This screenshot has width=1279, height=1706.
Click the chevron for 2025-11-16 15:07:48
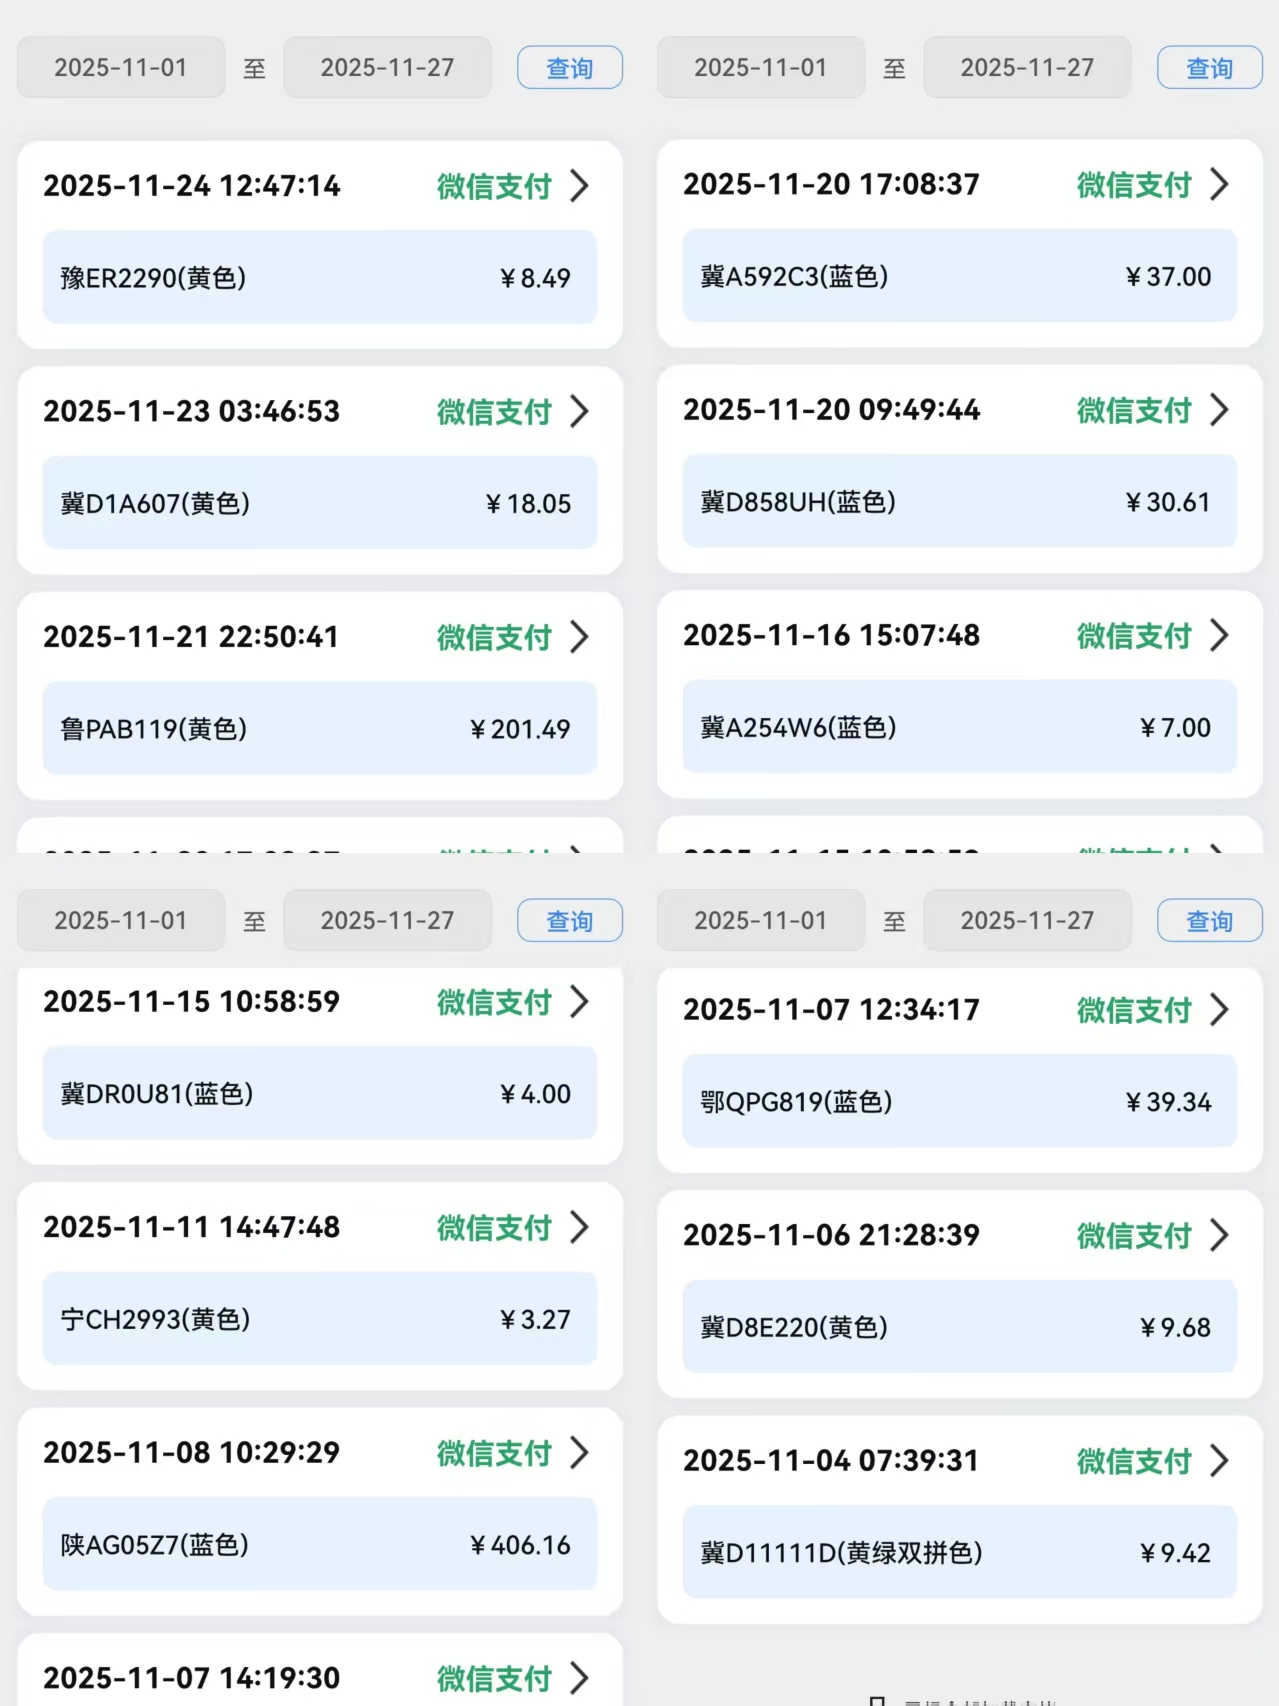click(1219, 635)
